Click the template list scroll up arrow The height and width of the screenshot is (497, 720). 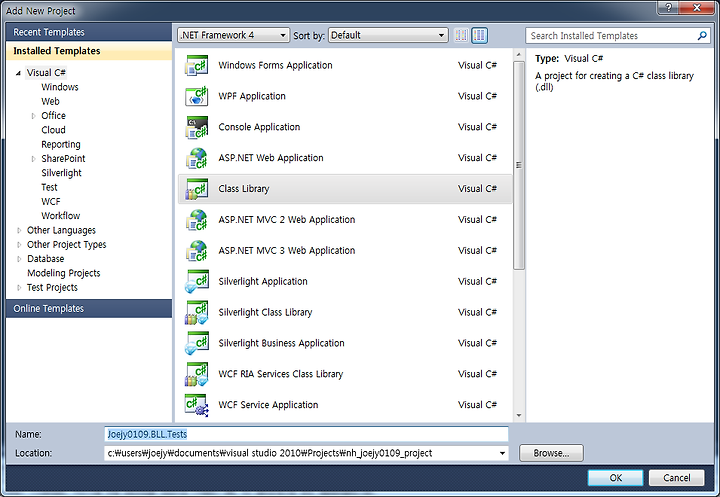pyautogui.click(x=518, y=55)
